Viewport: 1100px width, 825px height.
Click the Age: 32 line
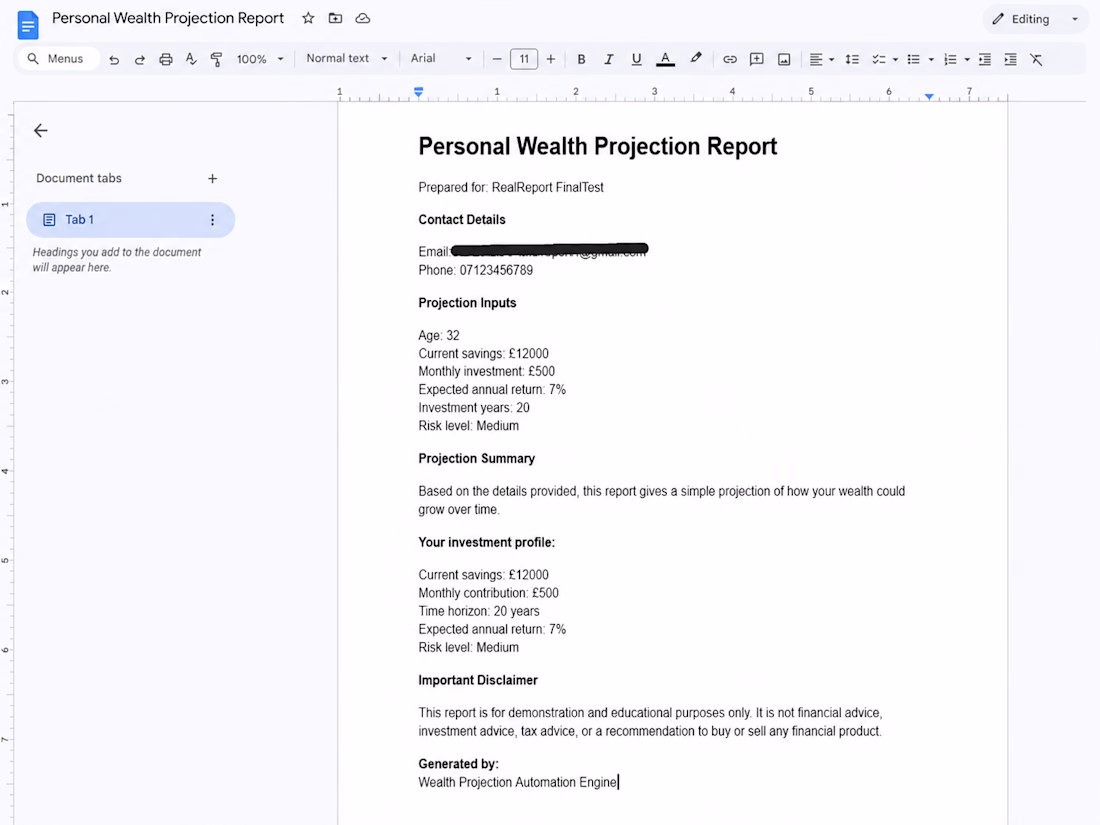[x=439, y=335]
